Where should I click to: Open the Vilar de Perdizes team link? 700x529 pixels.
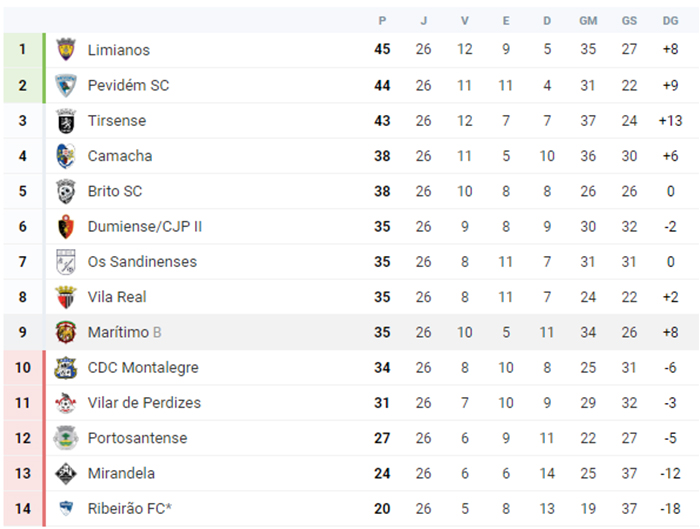(x=144, y=403)
